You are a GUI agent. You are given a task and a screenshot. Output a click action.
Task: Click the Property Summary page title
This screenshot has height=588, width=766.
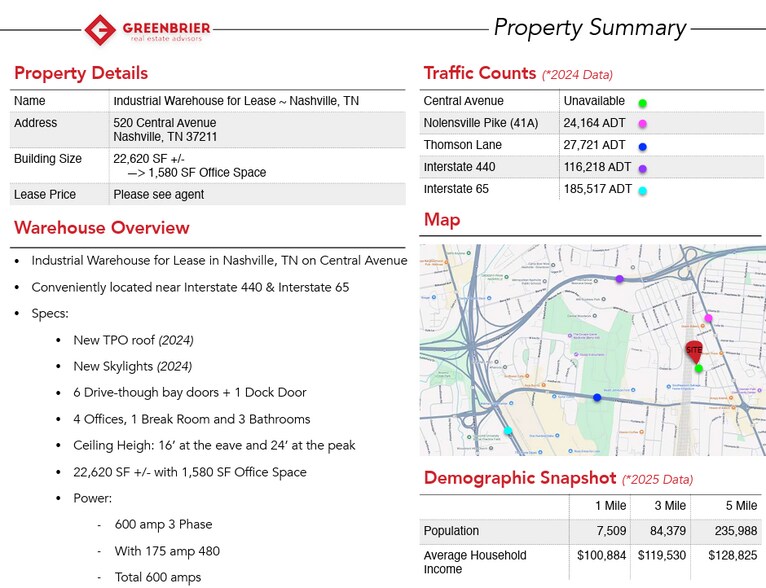click(590, 28)
